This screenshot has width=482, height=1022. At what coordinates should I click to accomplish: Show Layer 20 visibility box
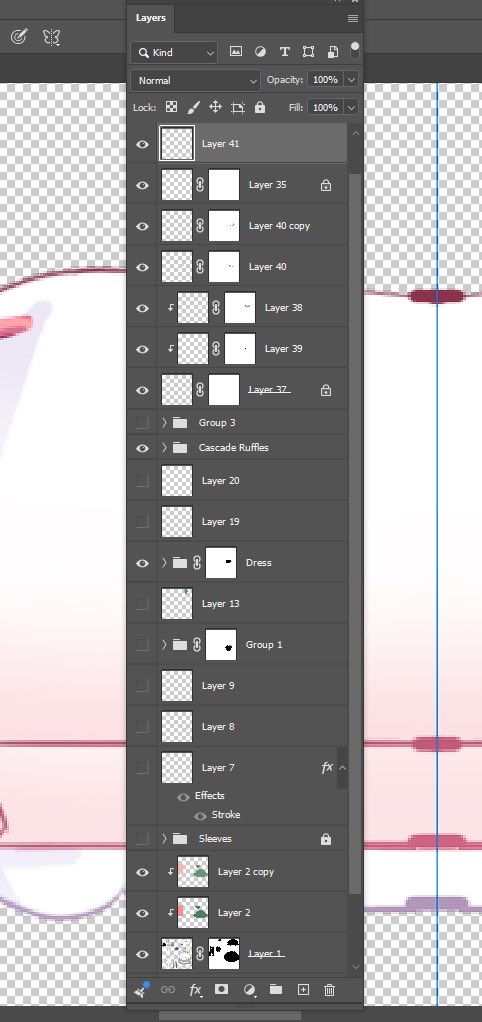[142, 480]
